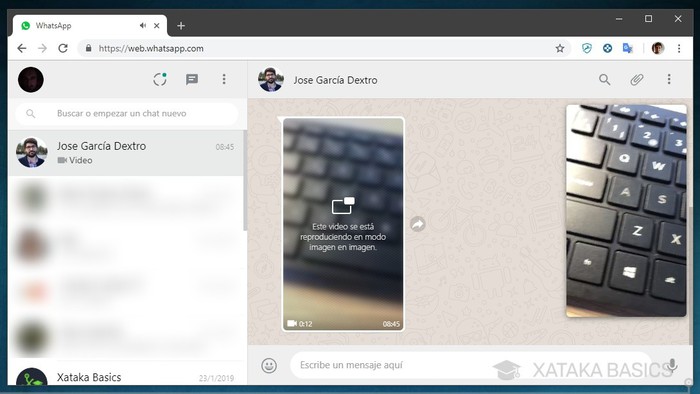
Task: Click the search or new chat field
Action: 127,113
